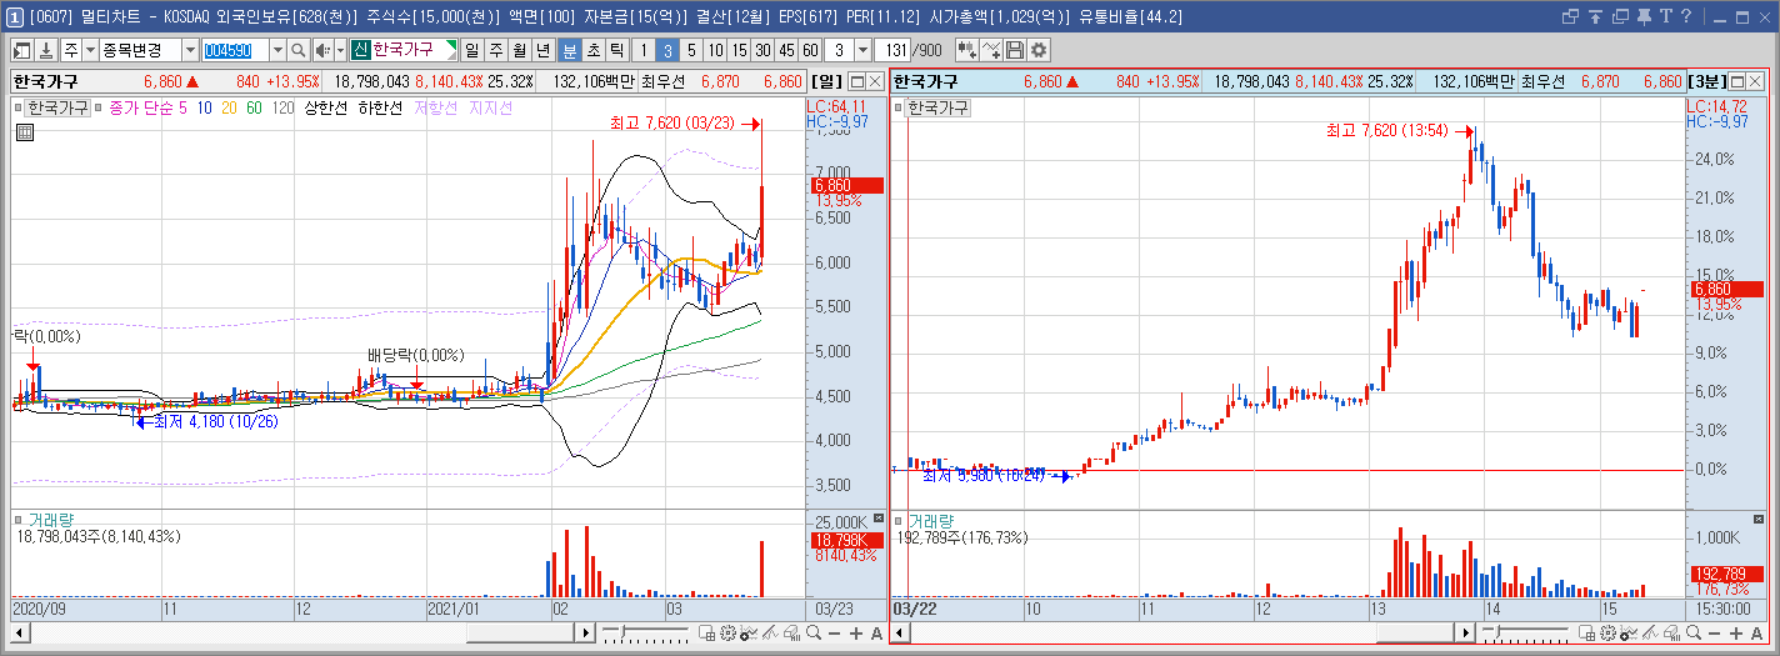Click gear icon on 3-minute chart bottom bar
This screenshot has width=1780, height=656.
1608,633
